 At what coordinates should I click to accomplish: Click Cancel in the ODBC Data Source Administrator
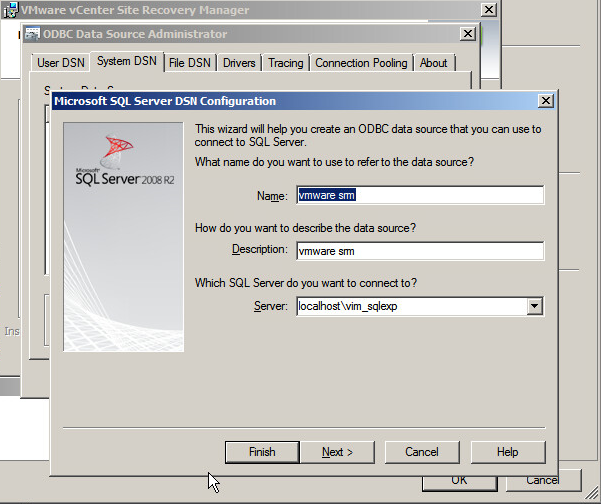pos(543,481)
